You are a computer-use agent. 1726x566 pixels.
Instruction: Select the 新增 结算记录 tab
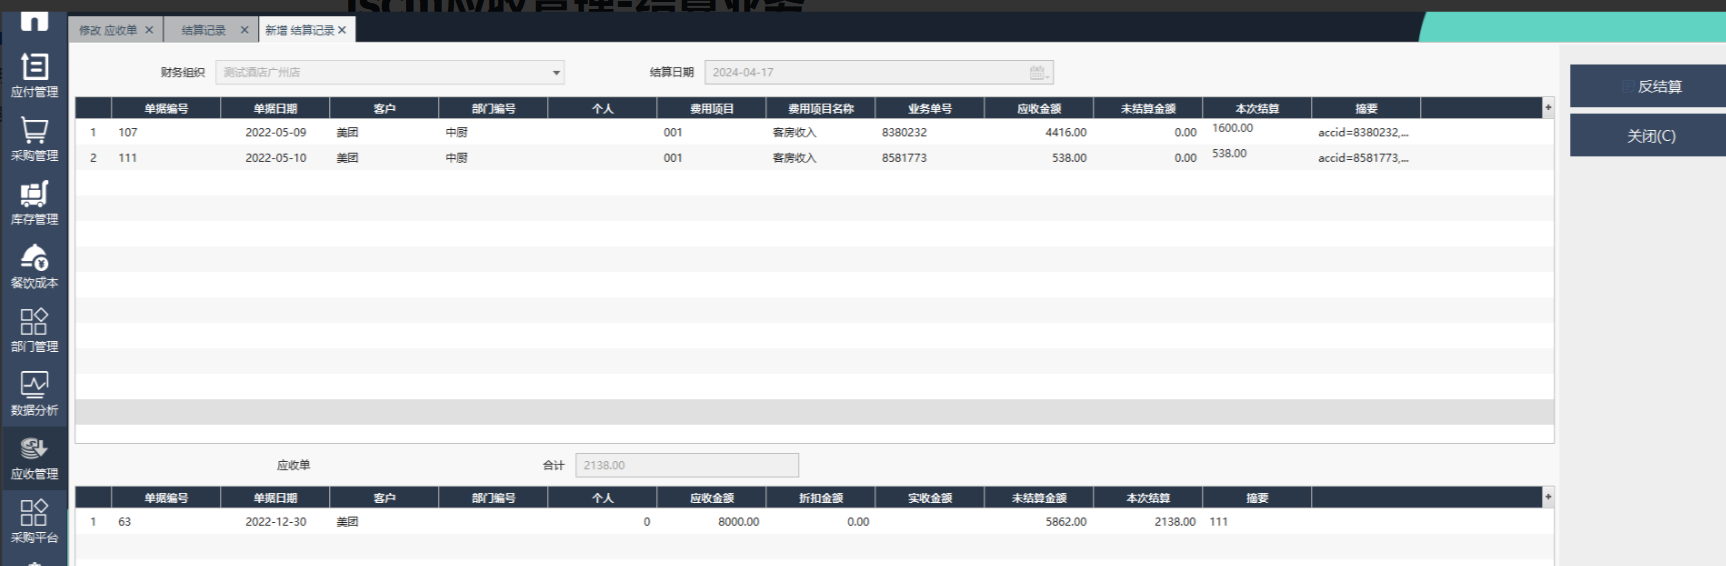[x=299, y=30]
